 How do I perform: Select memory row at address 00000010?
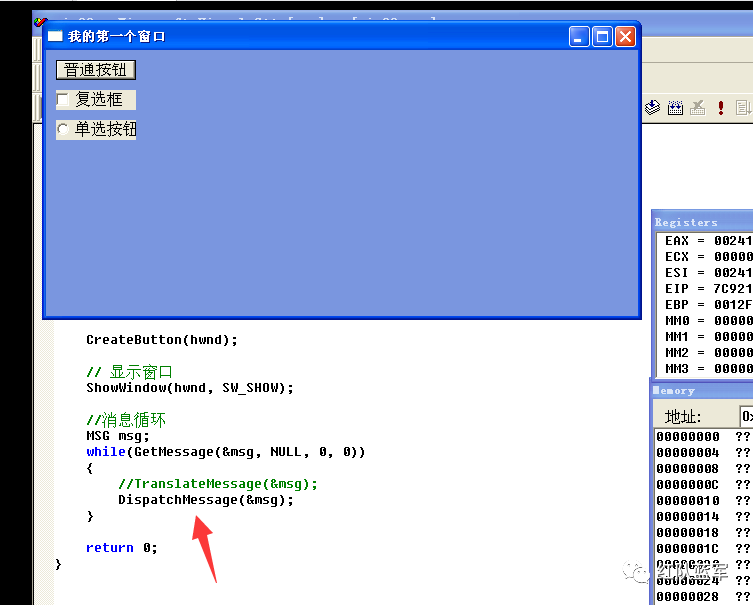click(x=704, y=500)
